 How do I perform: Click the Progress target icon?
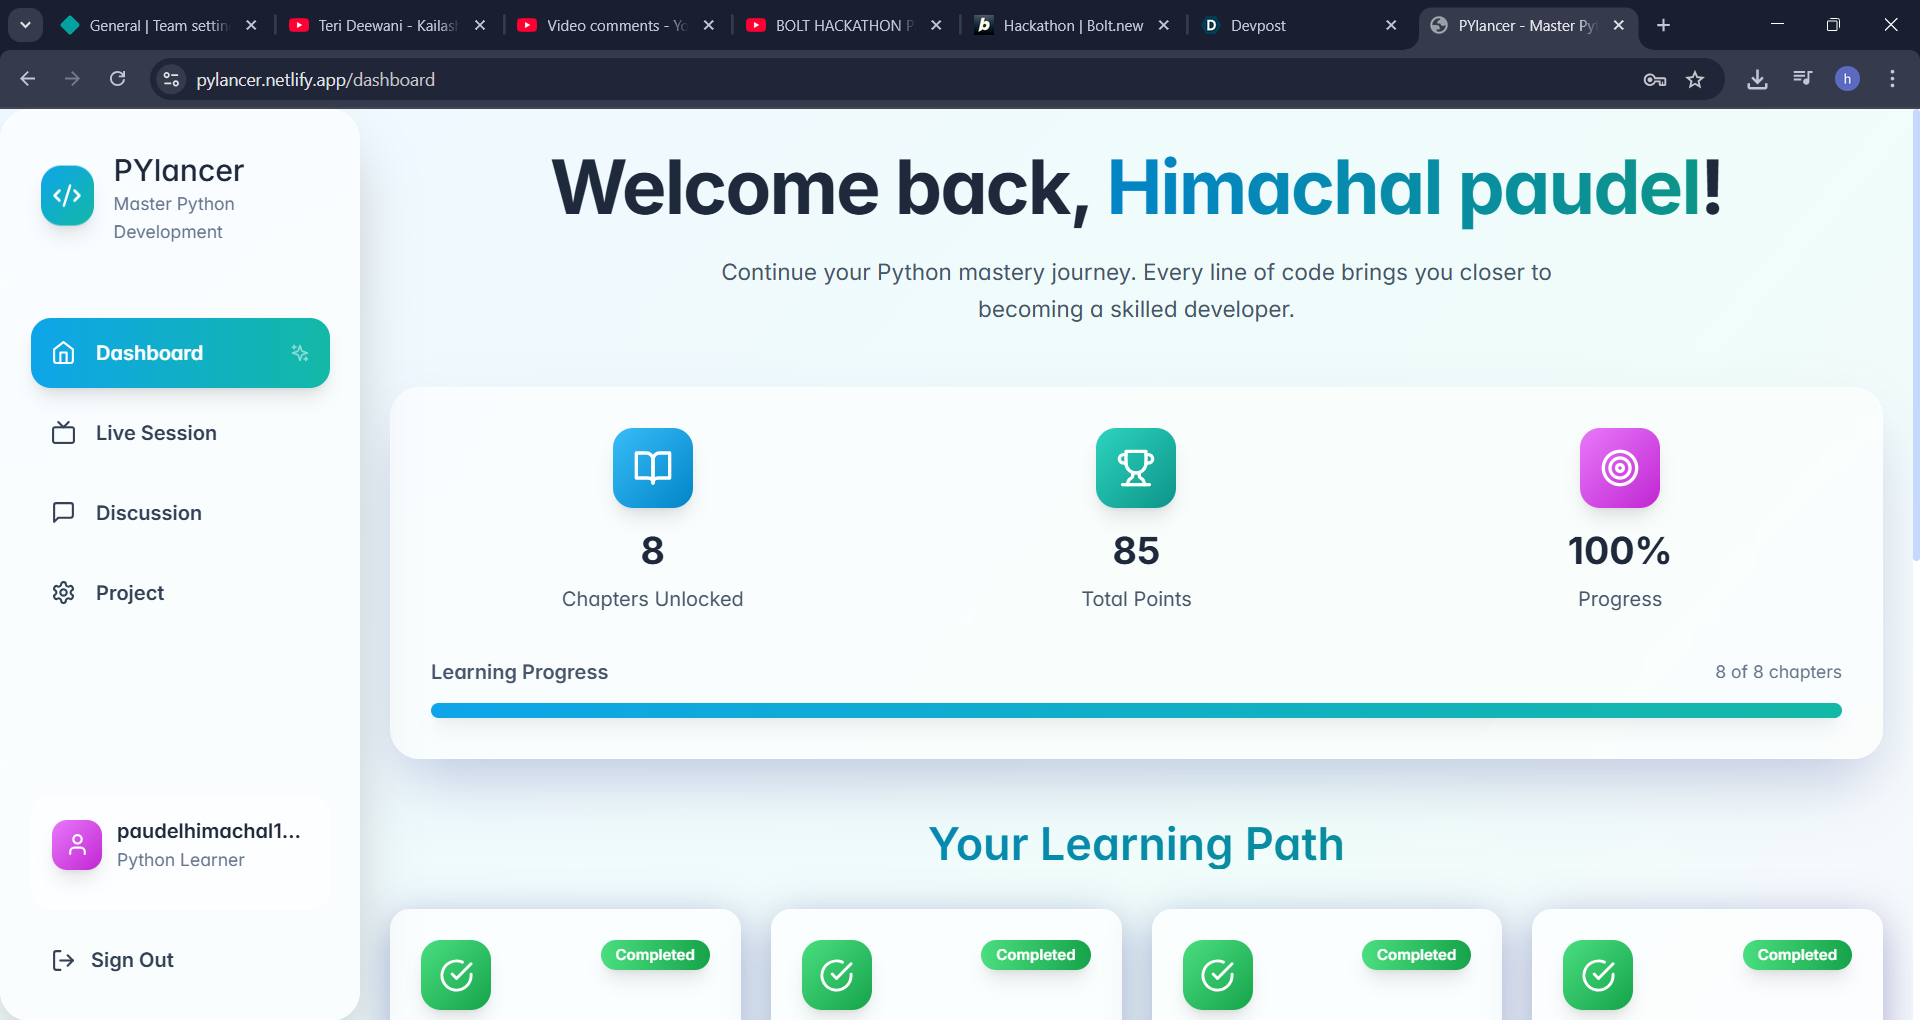click(x=1620, y=468)
